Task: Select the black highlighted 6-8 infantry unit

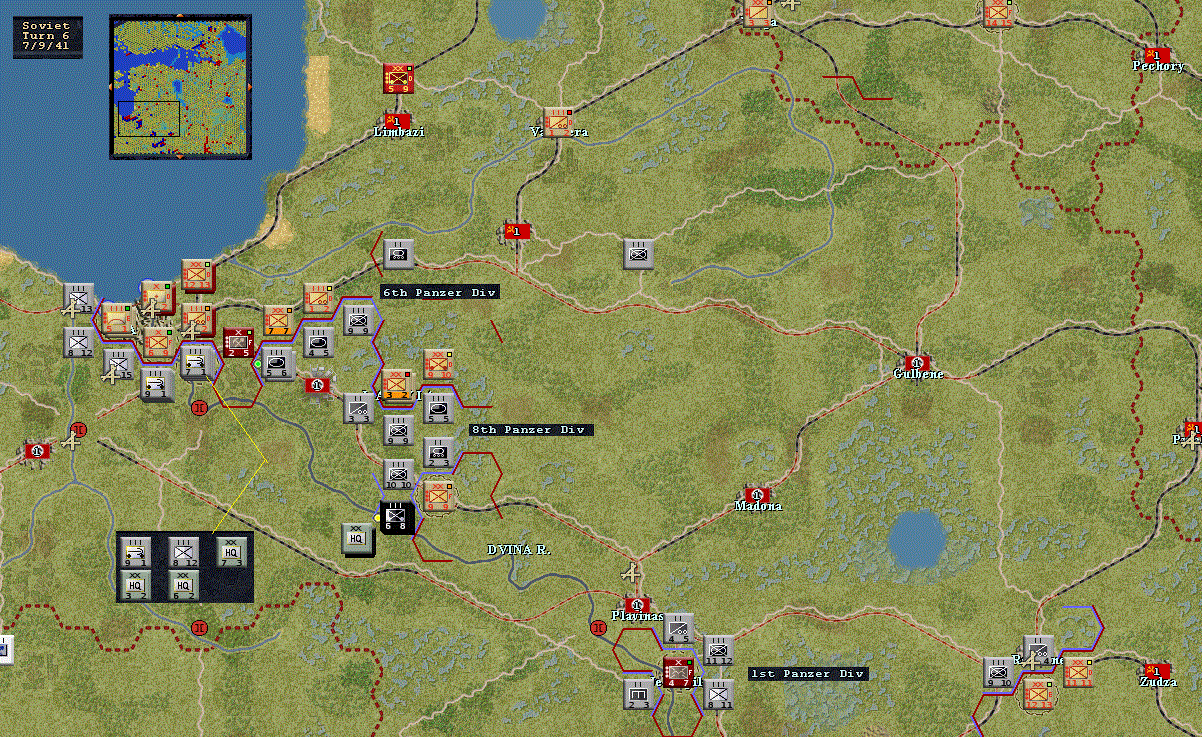Action: 397,518
